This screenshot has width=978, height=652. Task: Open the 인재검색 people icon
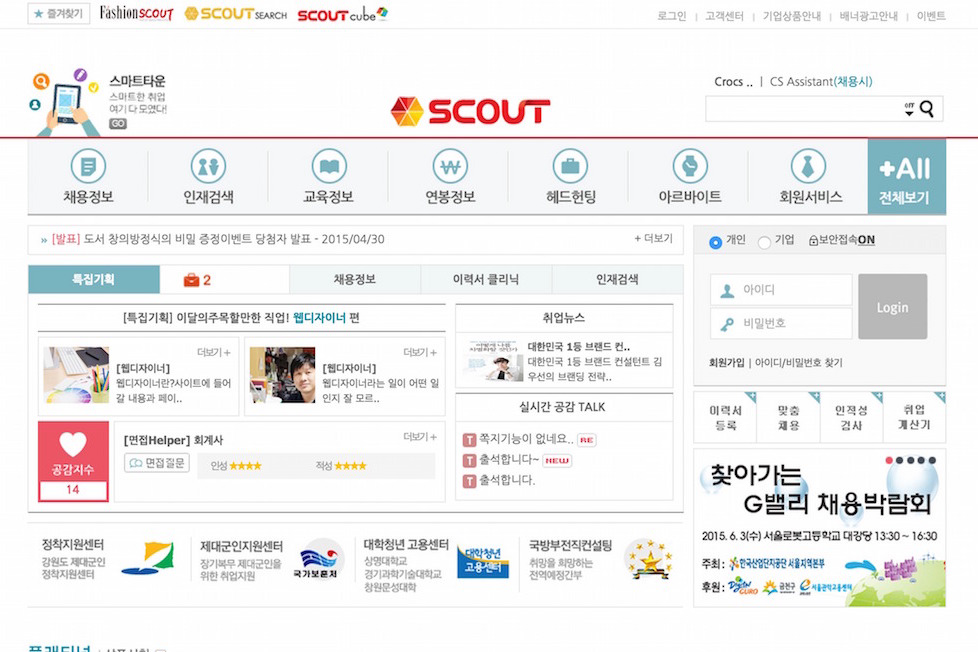pos(208,166)
